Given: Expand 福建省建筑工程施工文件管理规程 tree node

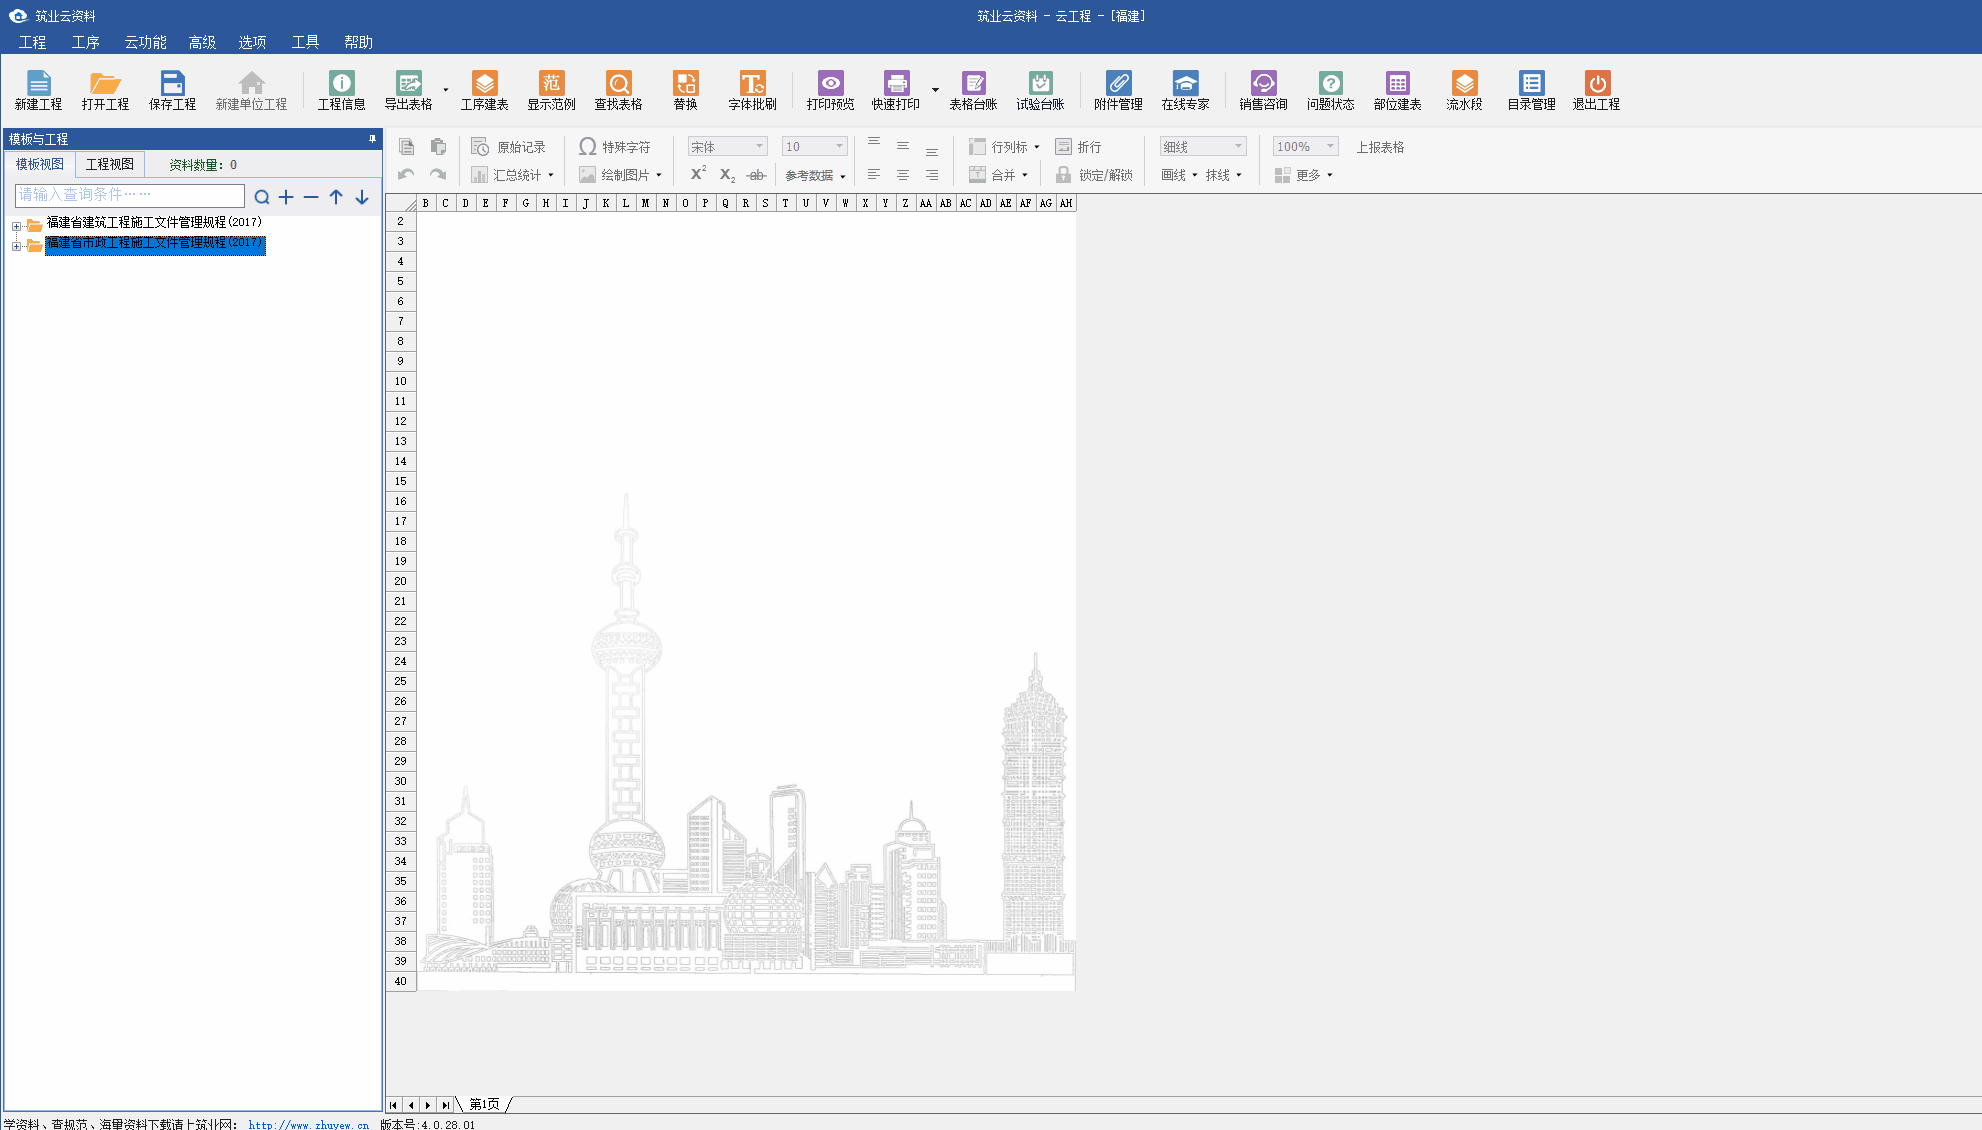Looking at the screenshot, I should point(16,225).
